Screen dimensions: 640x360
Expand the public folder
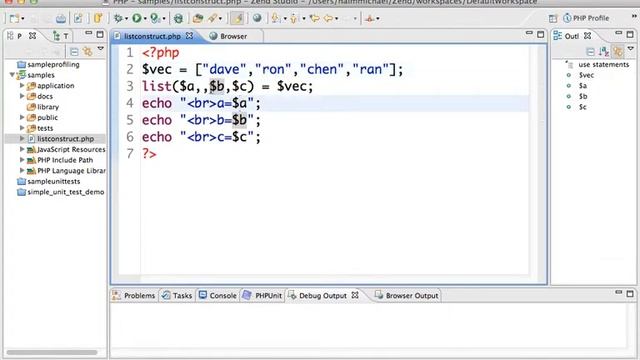(x=22, y=118)
